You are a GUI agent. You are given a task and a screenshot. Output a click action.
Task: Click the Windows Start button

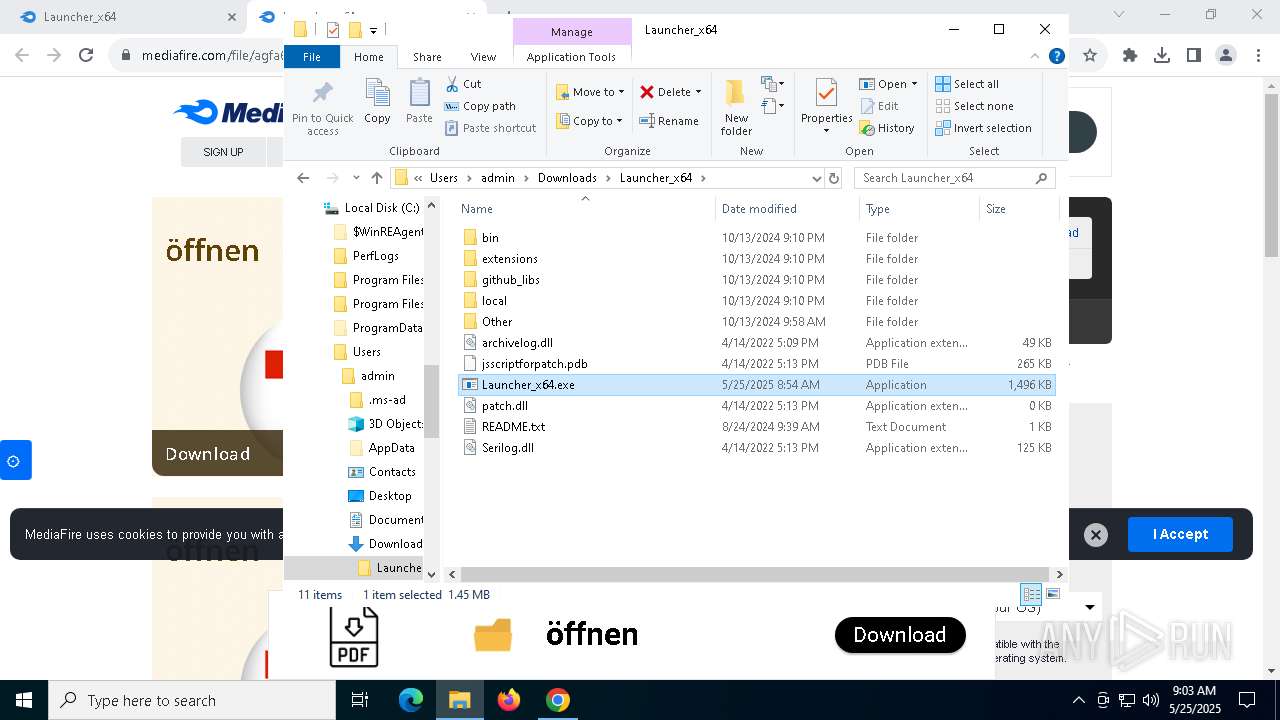point(24,700)
